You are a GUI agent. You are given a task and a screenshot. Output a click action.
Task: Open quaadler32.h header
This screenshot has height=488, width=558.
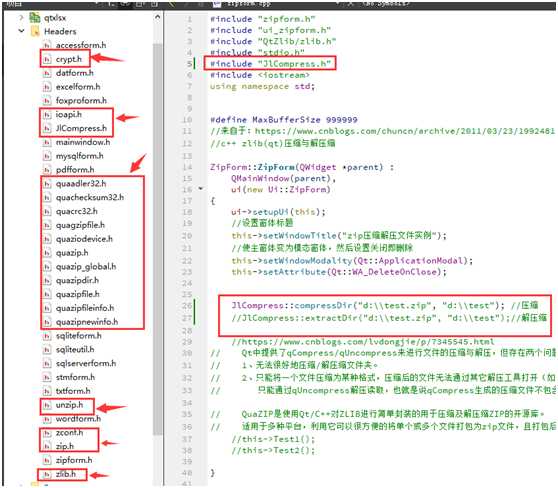coord(81,184)
